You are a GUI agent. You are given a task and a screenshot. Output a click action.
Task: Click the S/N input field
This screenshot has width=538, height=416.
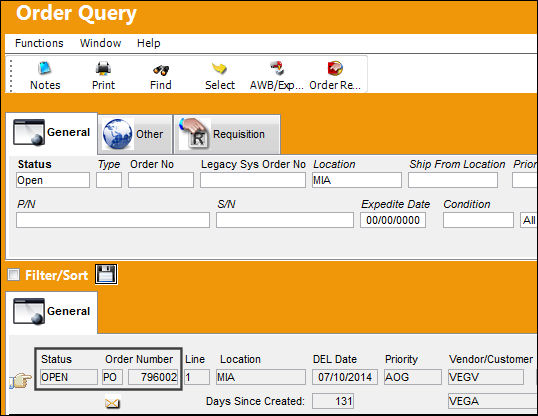tap(285, 220)
